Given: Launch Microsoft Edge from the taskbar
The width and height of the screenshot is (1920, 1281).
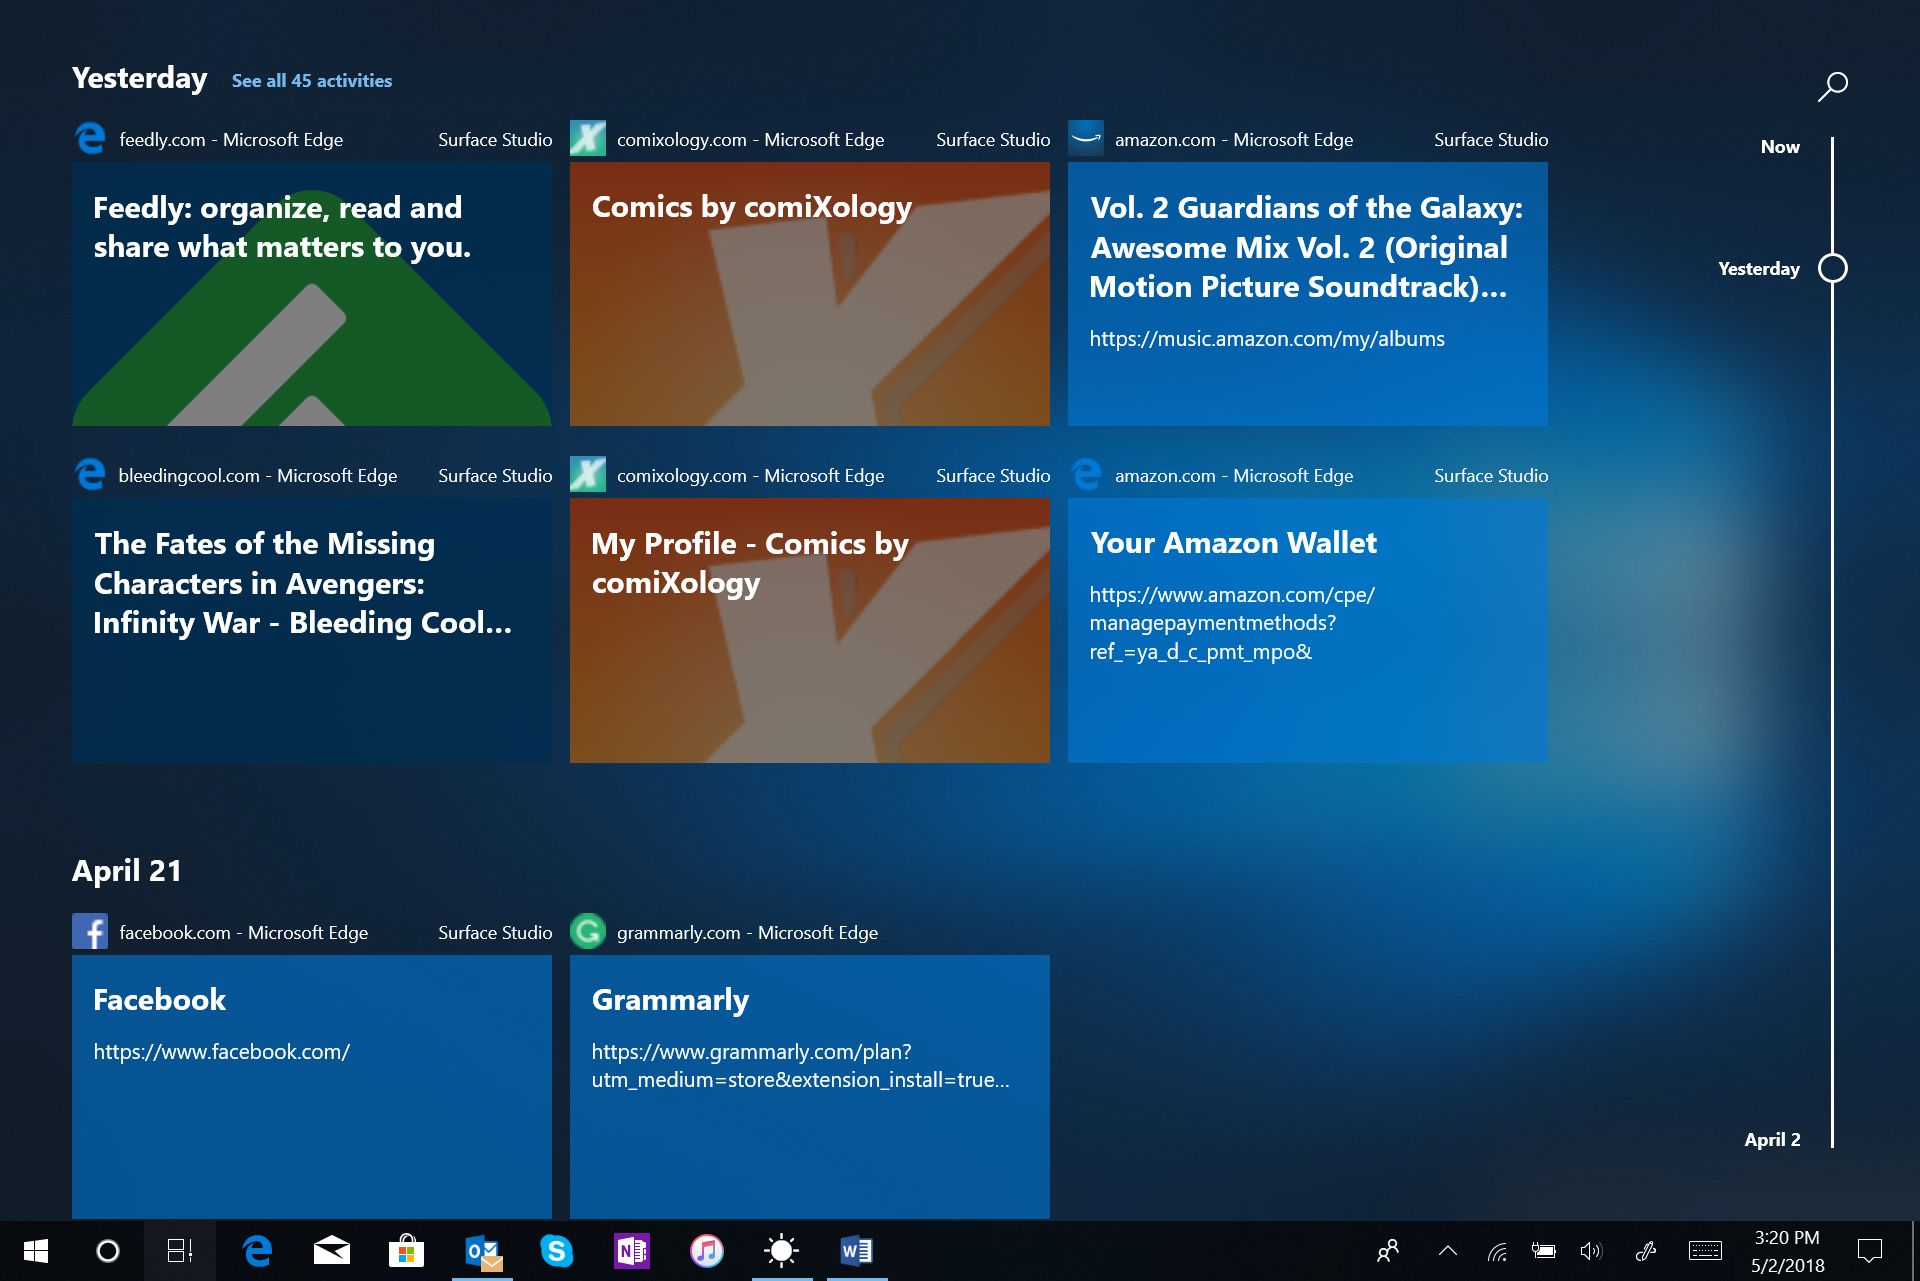Looking at the screenshot, I should [x=257, y=1250].
